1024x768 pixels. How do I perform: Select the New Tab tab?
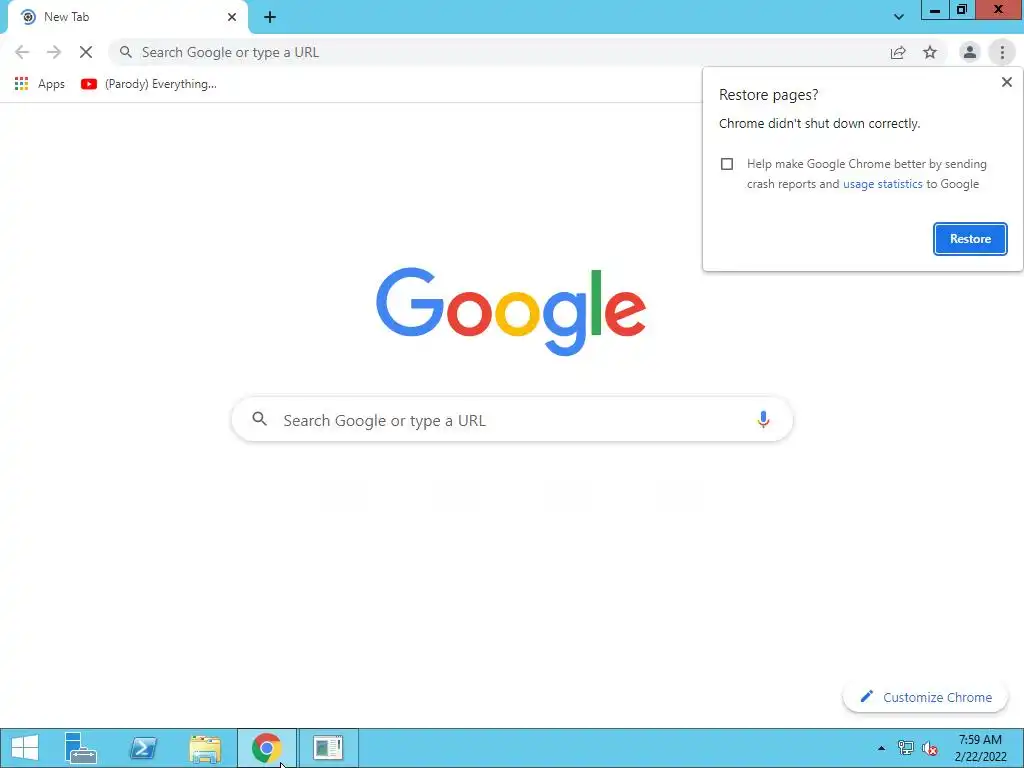coord(127,17)
